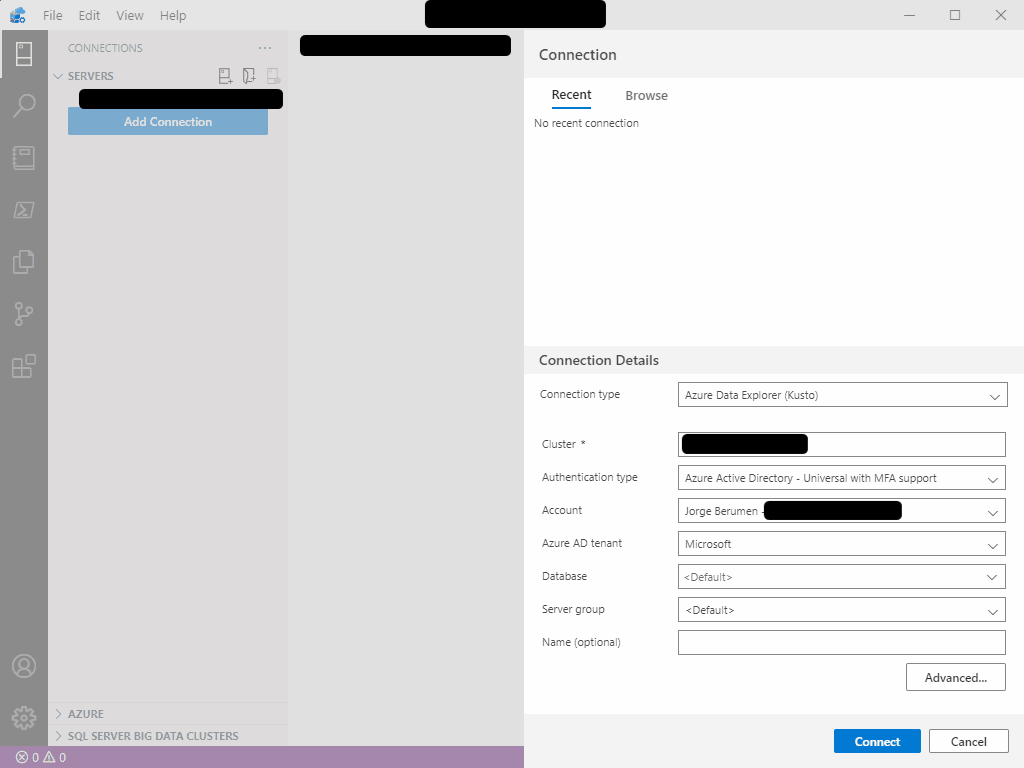Open the Accounts icon at bottom of activity bar
Screen dimensions: 1024x768
[24, 665]
